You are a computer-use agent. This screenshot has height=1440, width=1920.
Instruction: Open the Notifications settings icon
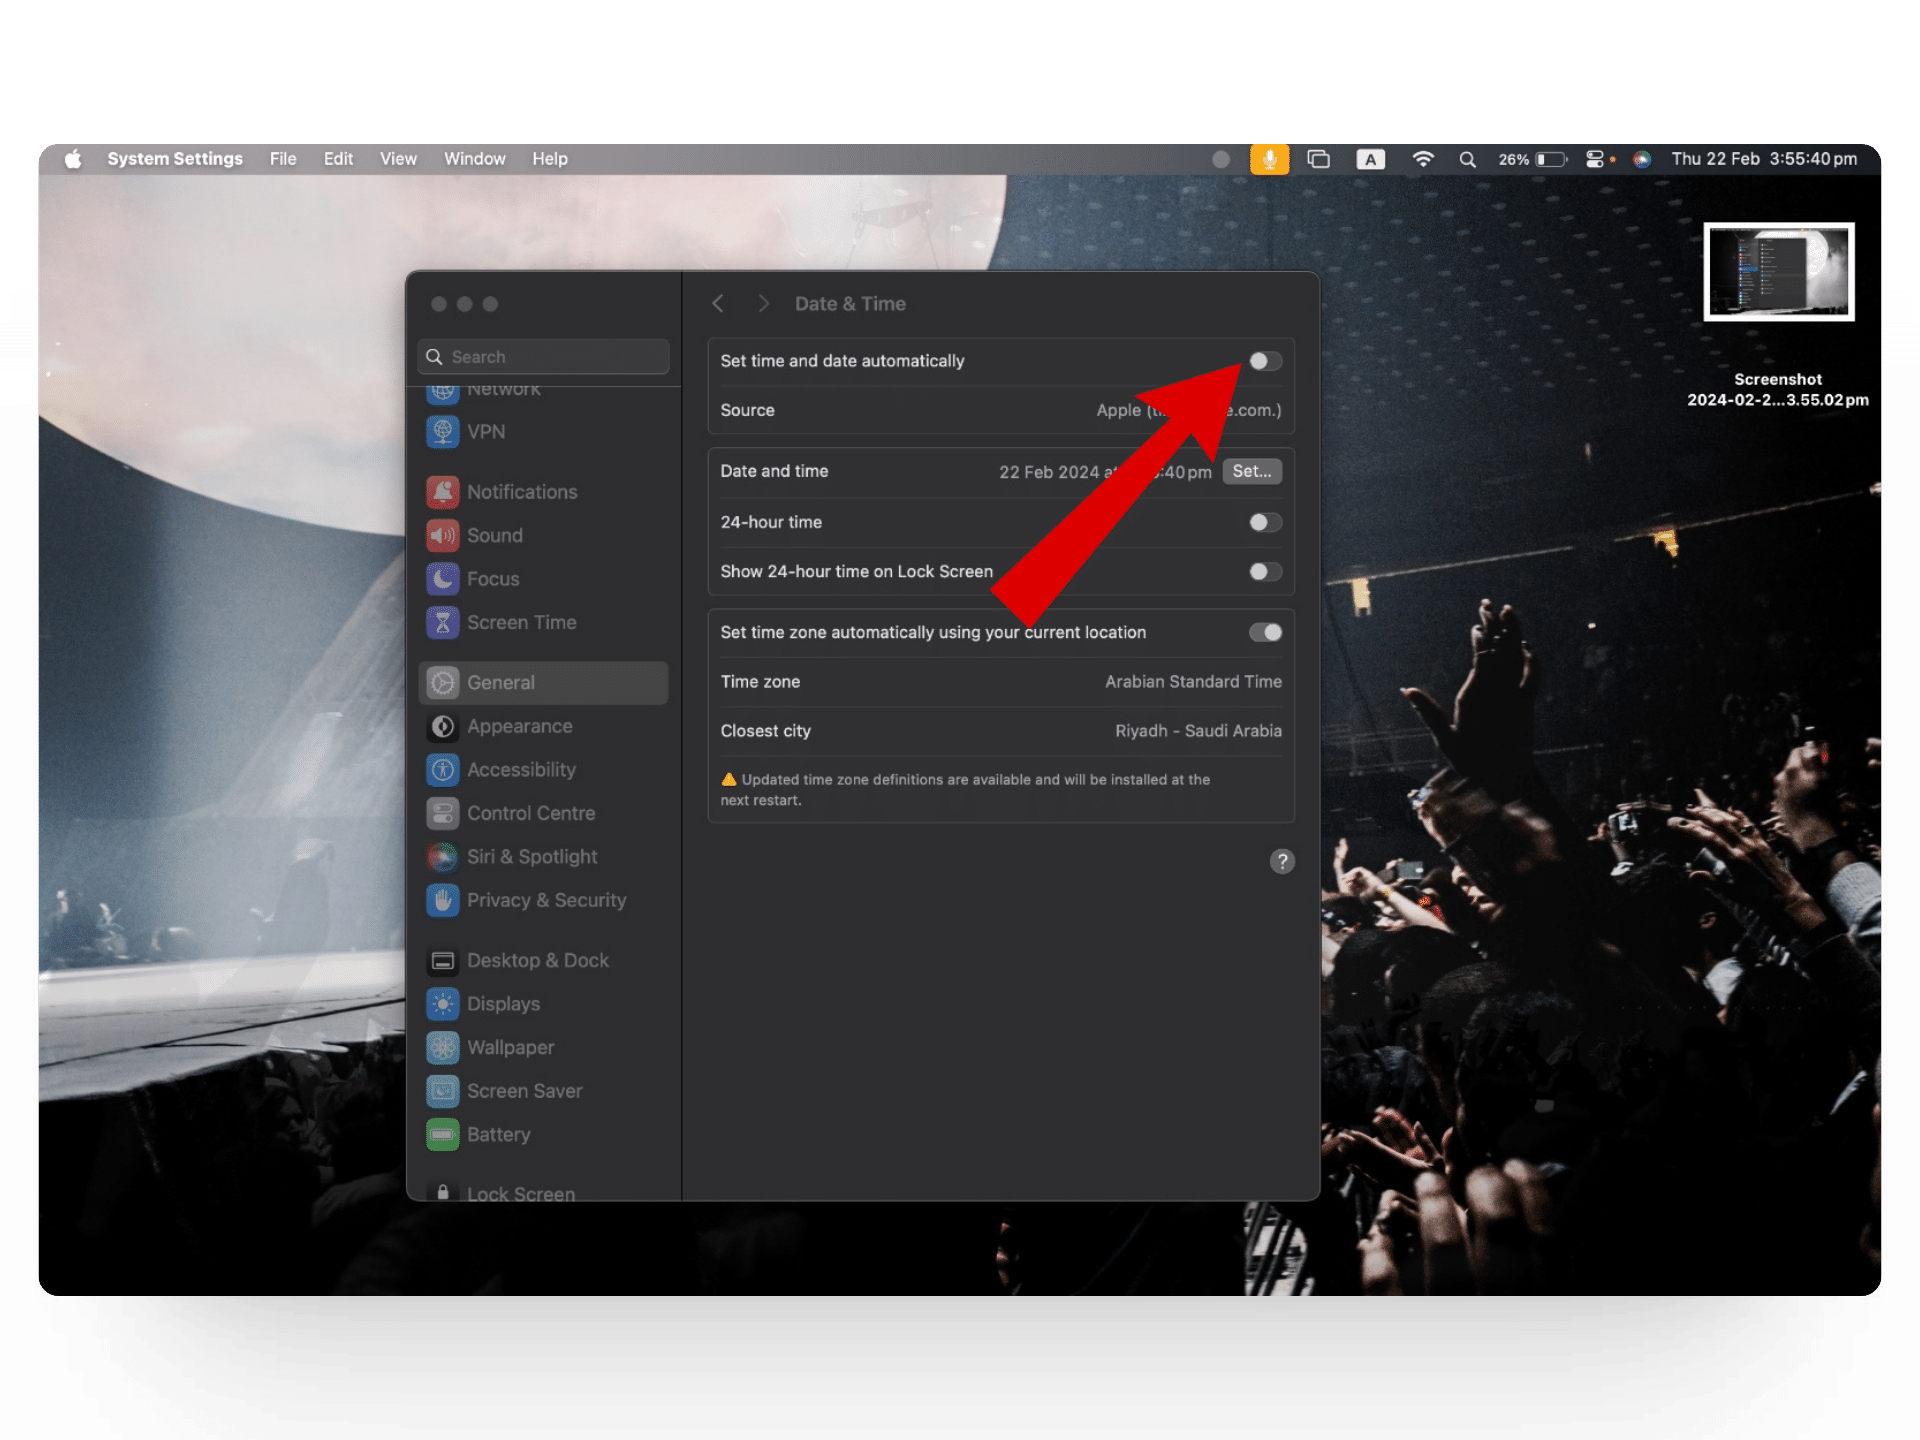(443, 492)
